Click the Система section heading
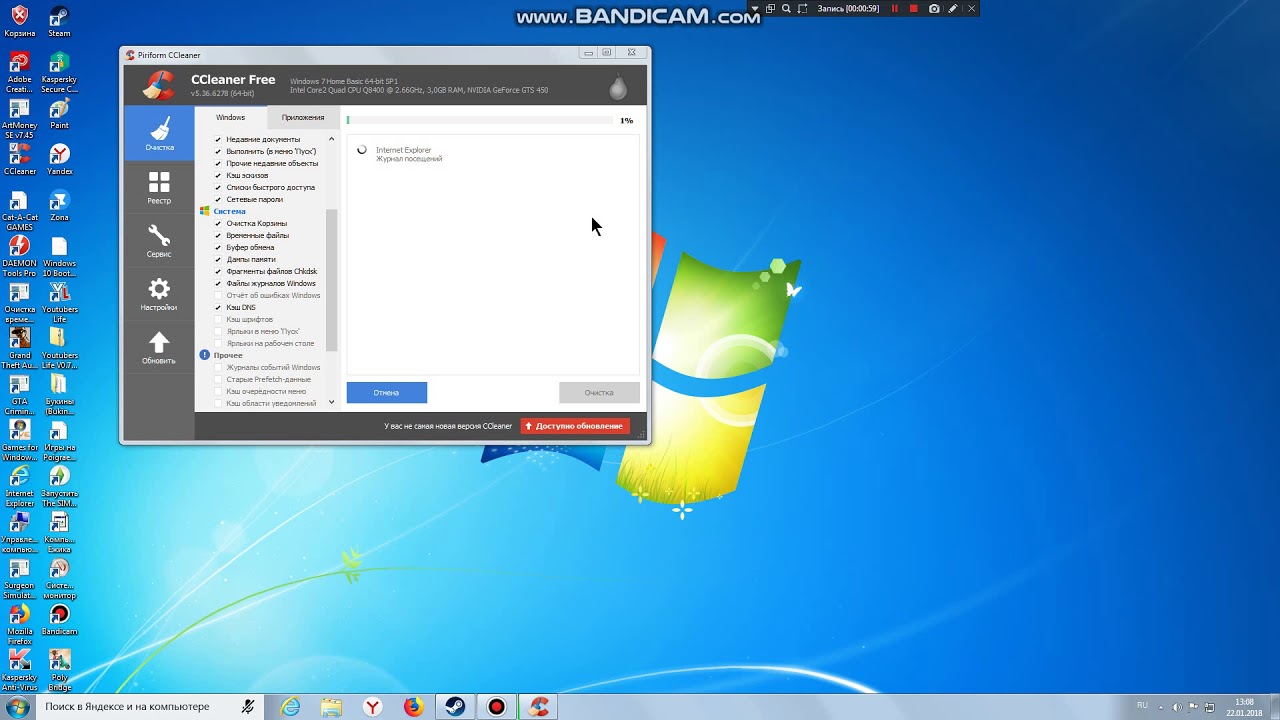The image size is (1280, 720). [229, 212]
